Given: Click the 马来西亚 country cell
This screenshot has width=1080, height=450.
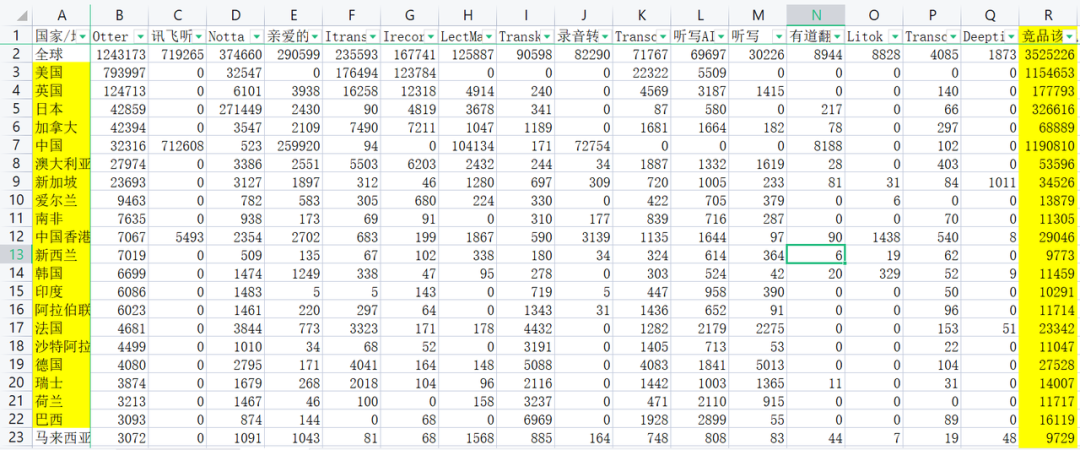Looking at the screenshot, I should 61,436.
